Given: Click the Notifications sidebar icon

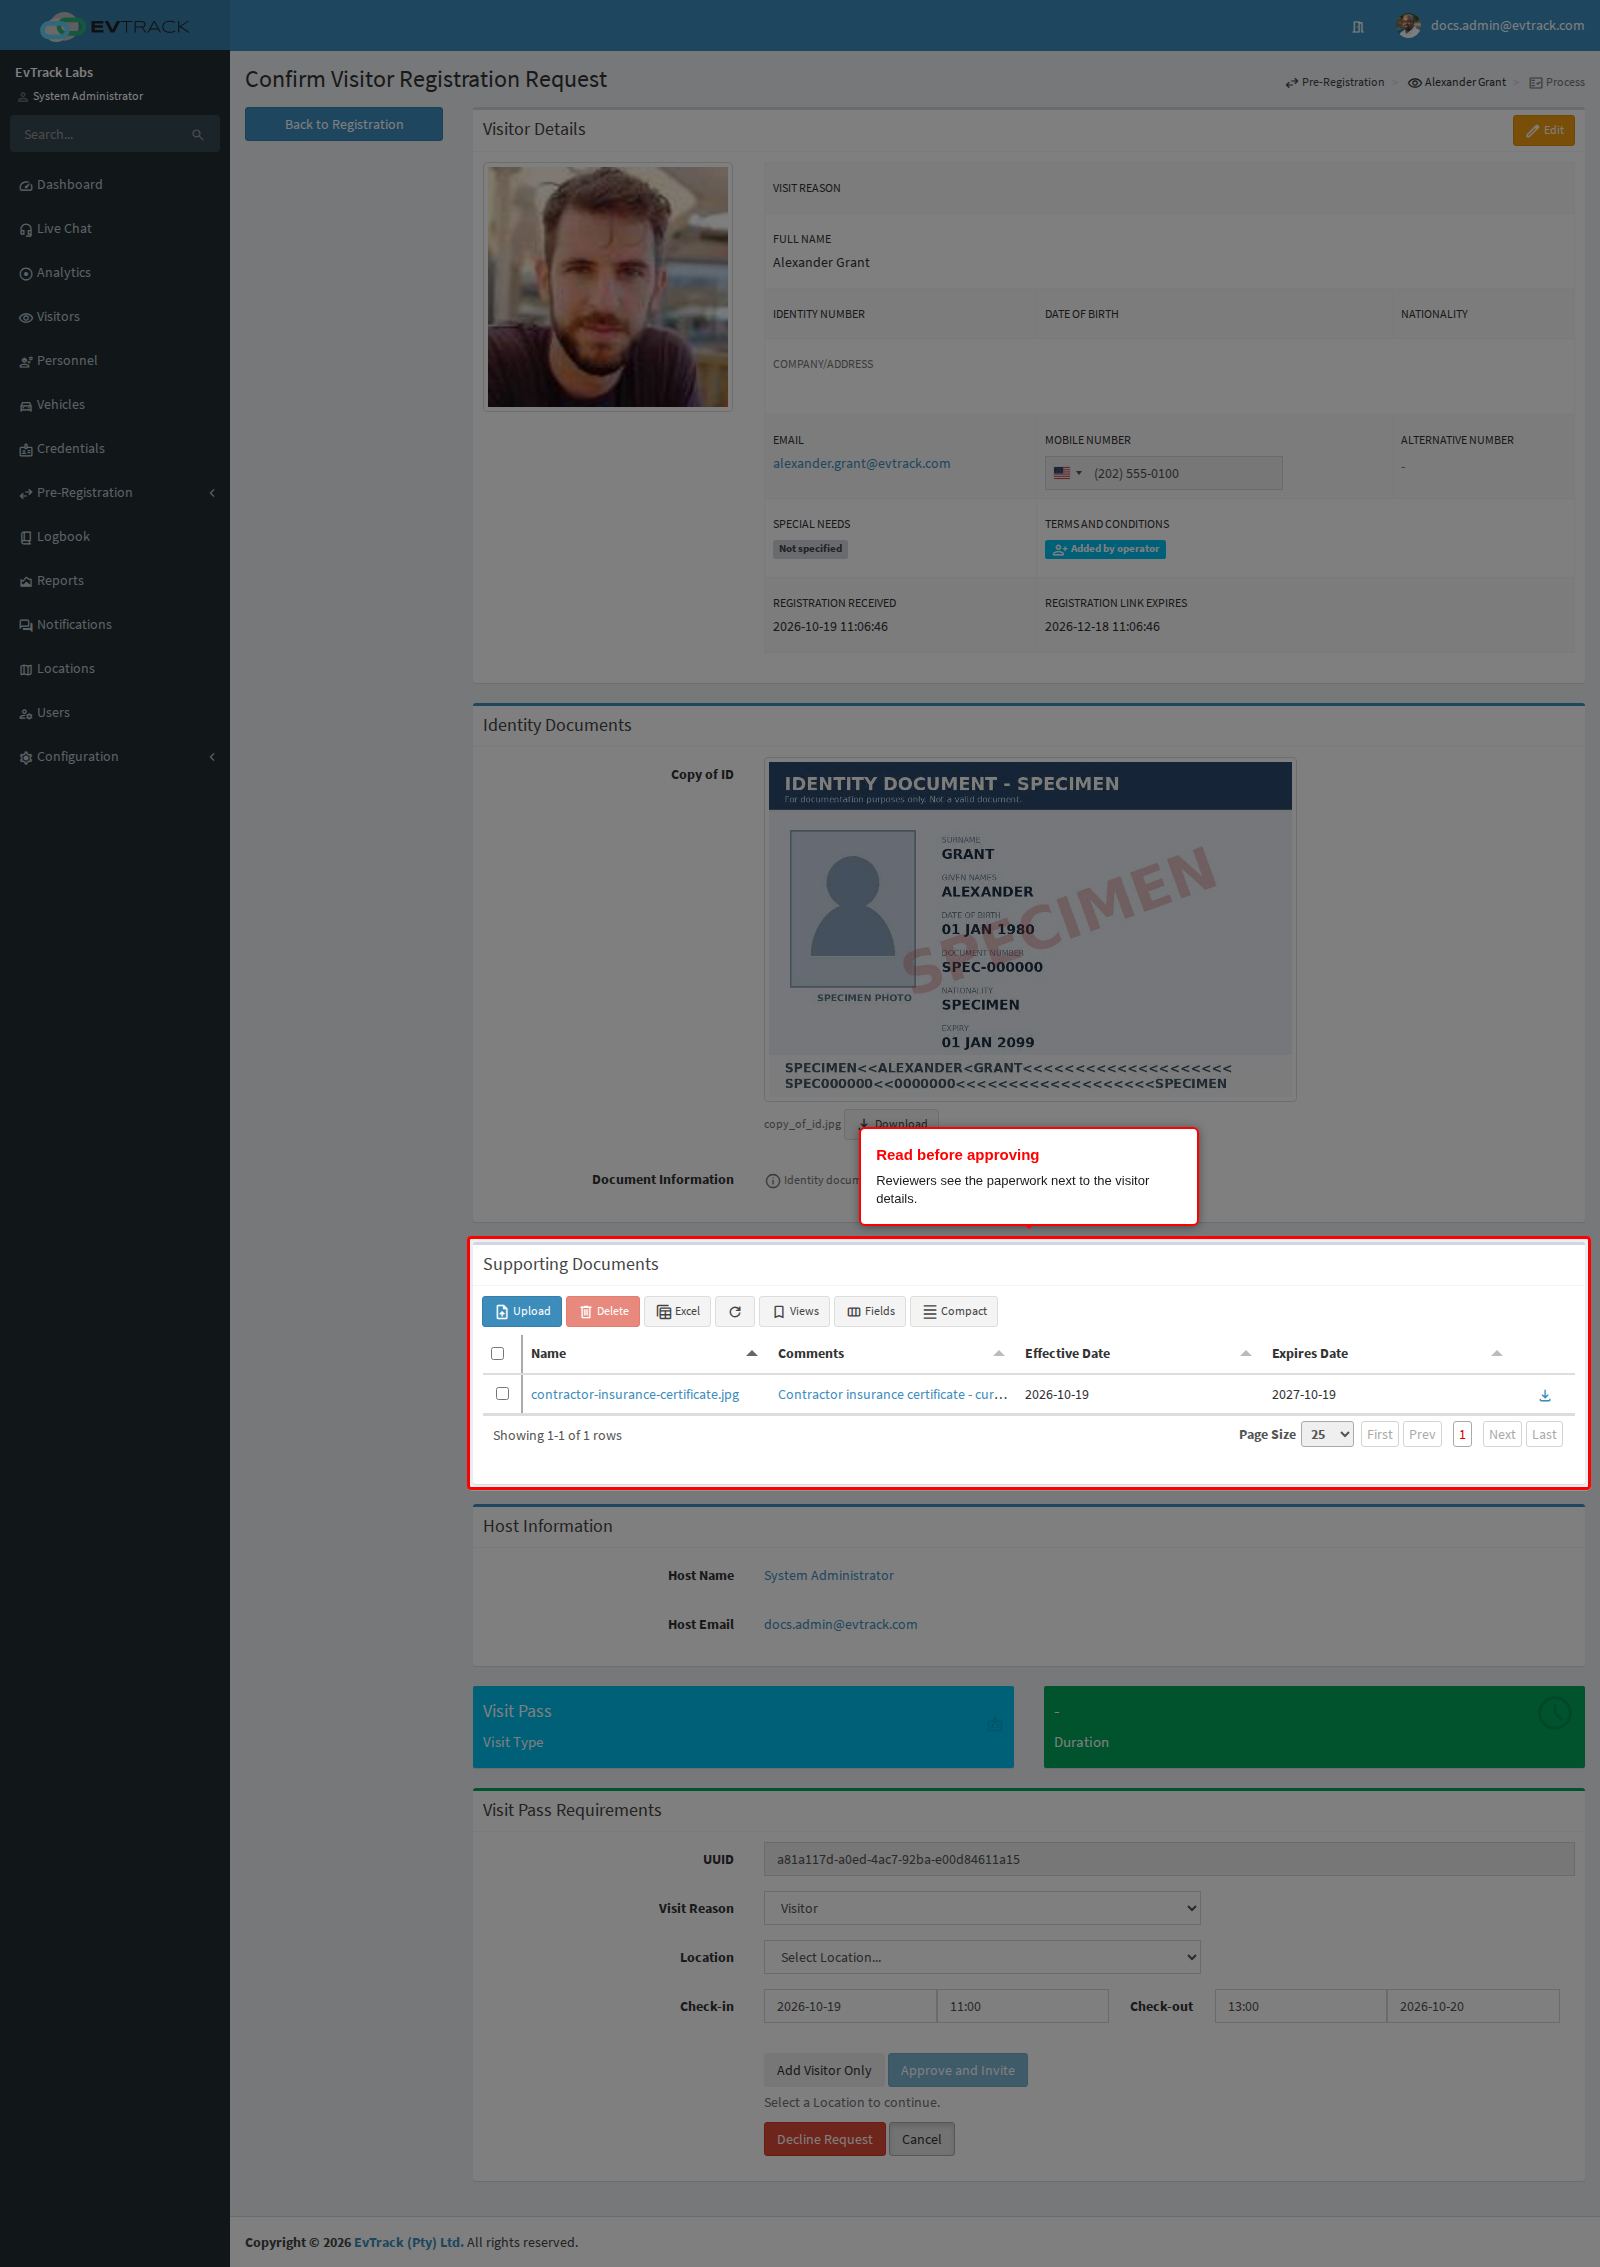Looking at the screenshot, I should pyautogui.click(x=26, y=626).
